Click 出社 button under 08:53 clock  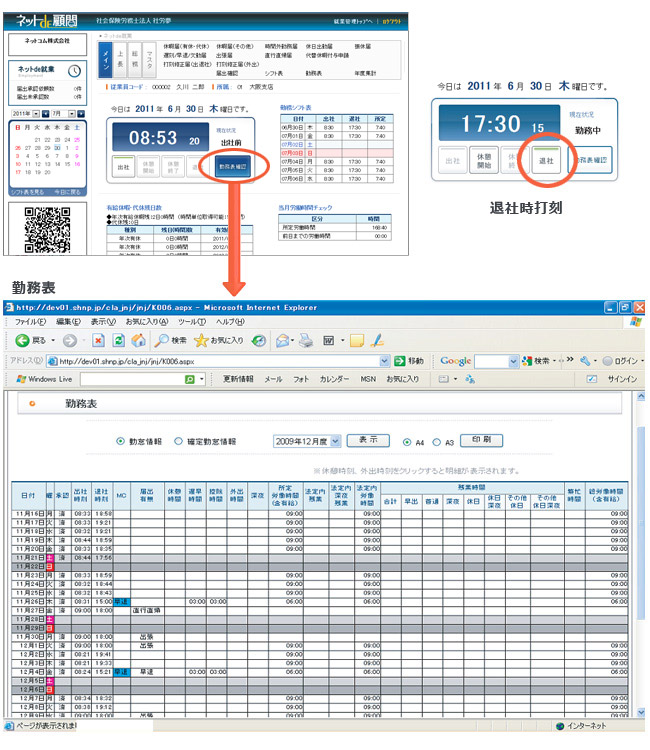click(123, 167)
